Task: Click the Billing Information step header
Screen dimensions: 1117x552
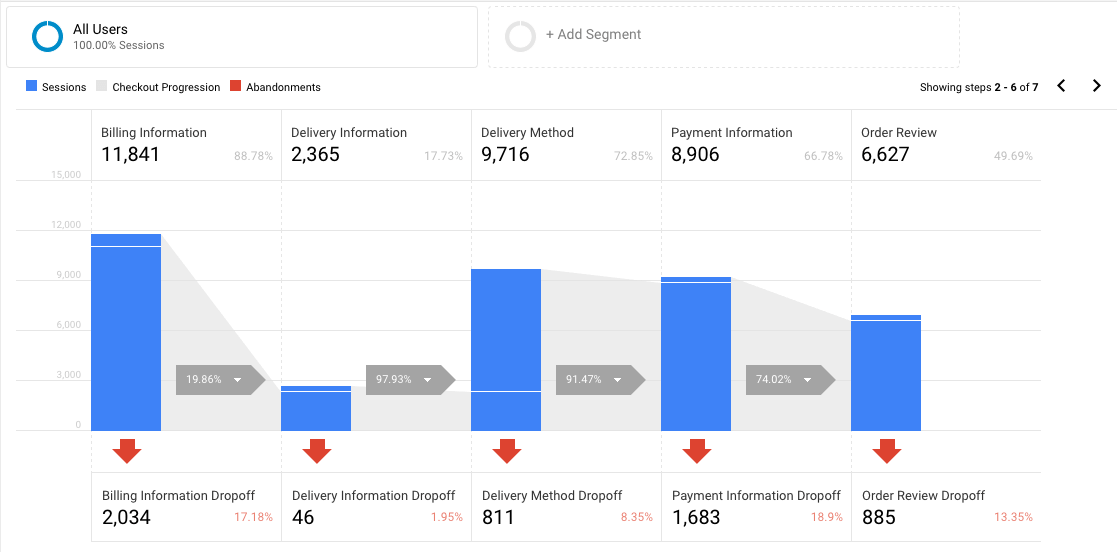Action: (x=154, y=132)
